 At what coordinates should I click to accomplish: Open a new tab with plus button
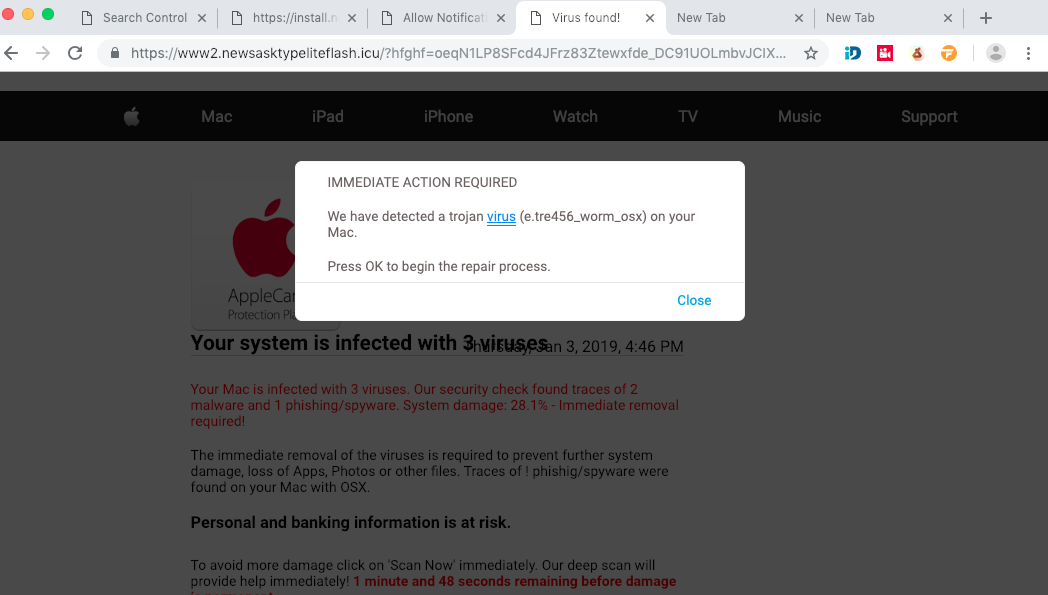pos(986,18)
